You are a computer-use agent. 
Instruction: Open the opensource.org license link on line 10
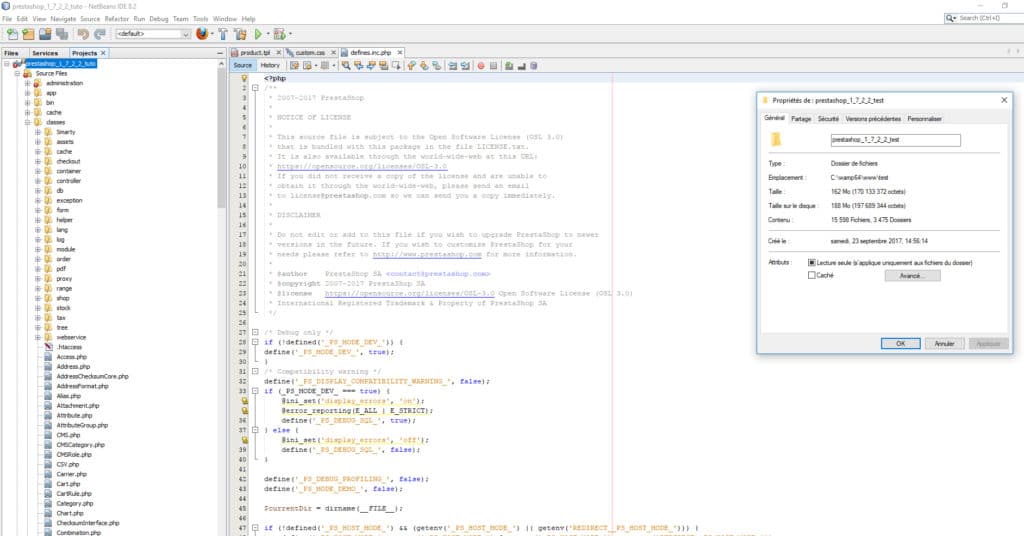pyautogui.click(x=362, y=166)
